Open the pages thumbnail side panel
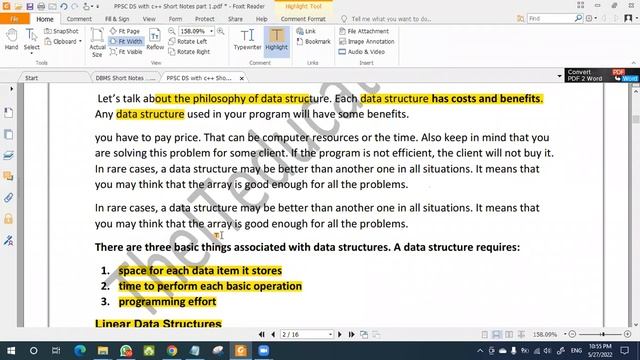 point(8,134)
